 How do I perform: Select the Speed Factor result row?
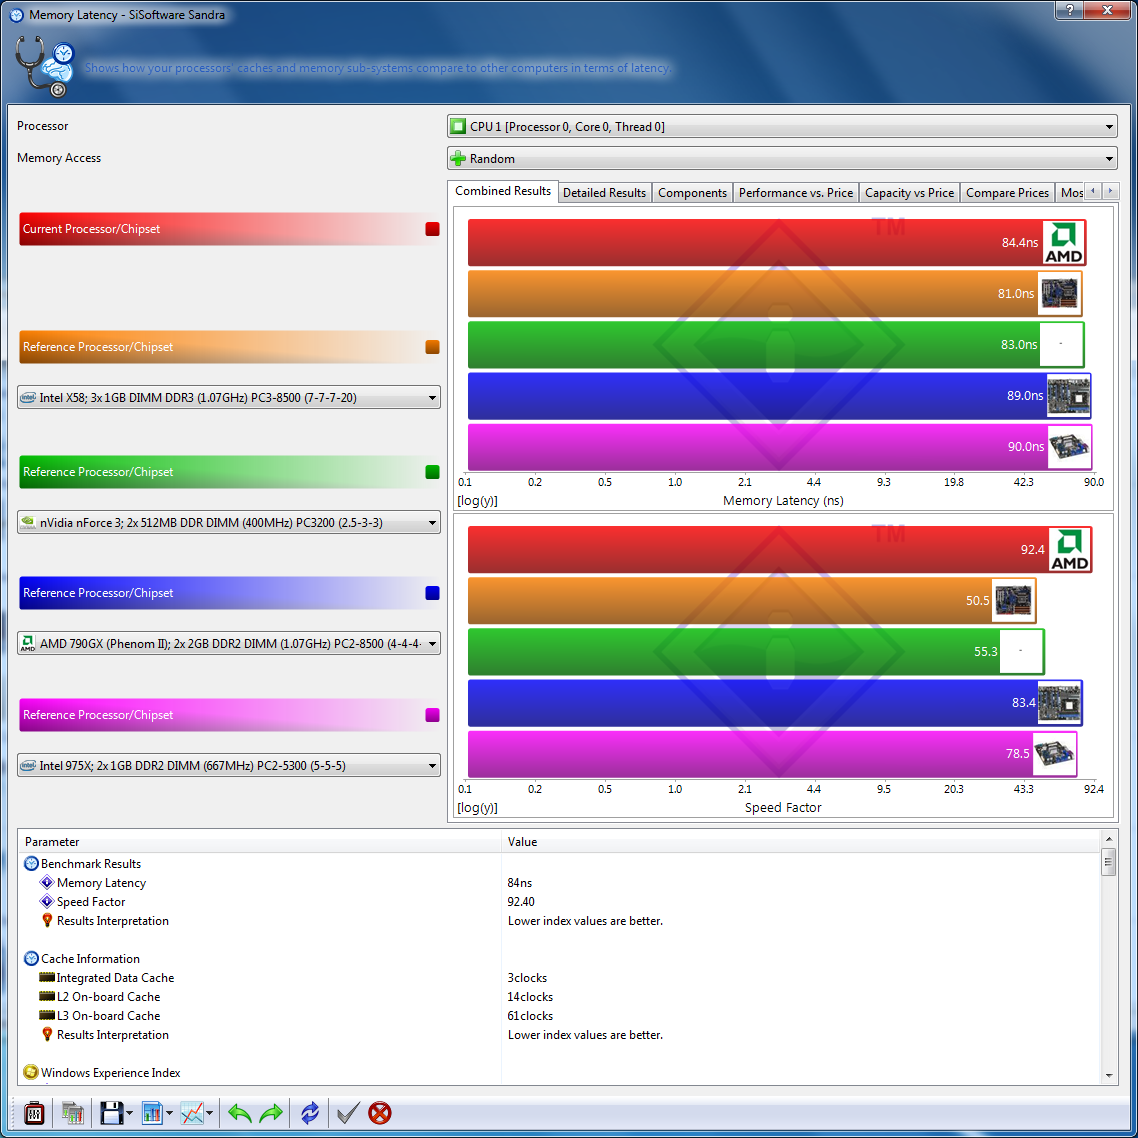[x=560, y=901]
